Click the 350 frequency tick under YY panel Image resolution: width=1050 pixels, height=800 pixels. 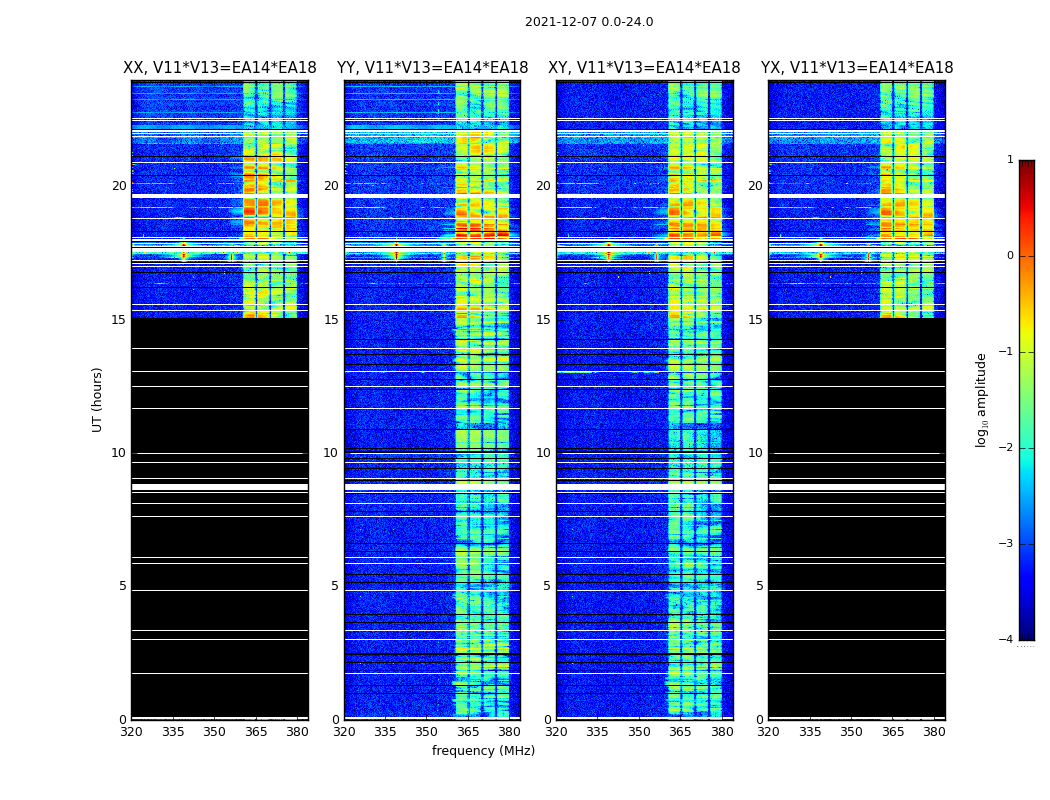(427, 732)
